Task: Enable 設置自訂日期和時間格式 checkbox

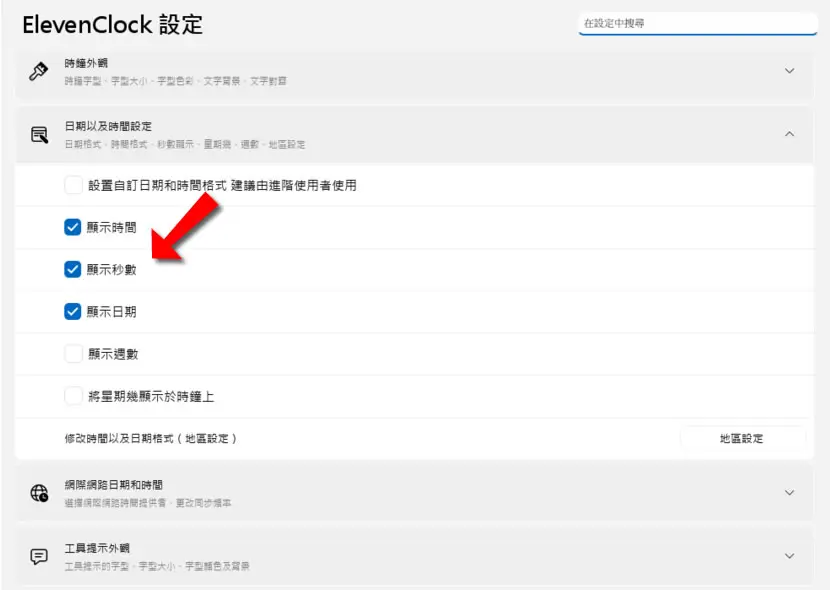Action: tap(73, 185)
